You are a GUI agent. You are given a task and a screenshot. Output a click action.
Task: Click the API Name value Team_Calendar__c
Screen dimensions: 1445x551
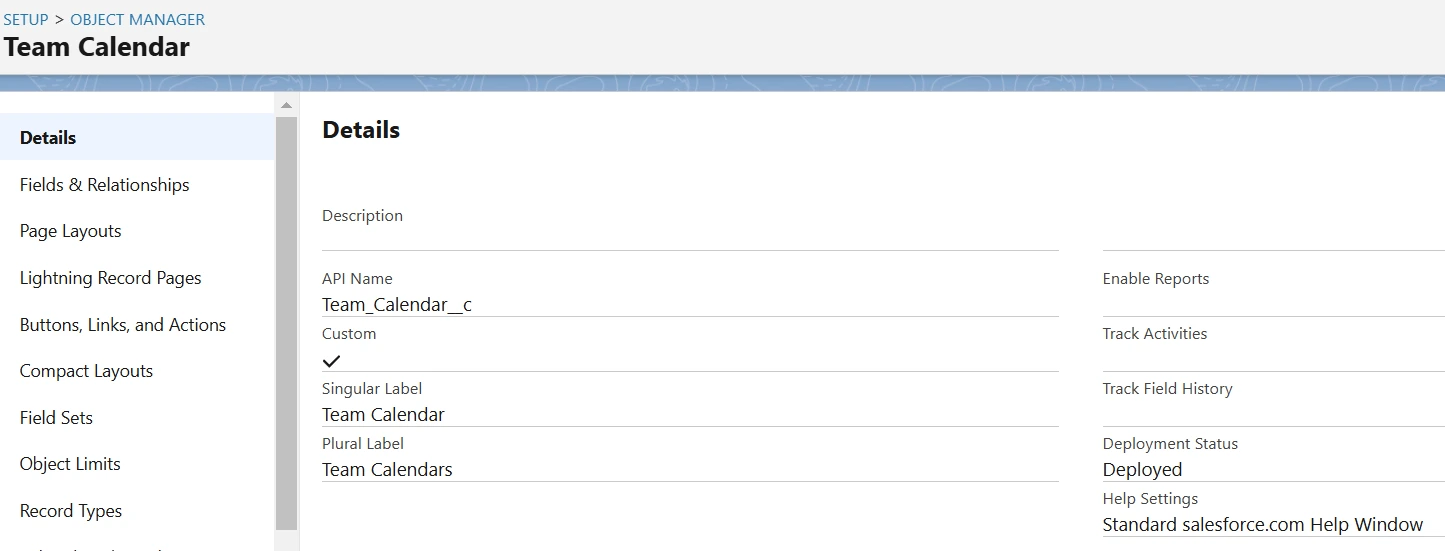[x=396, y=305]
